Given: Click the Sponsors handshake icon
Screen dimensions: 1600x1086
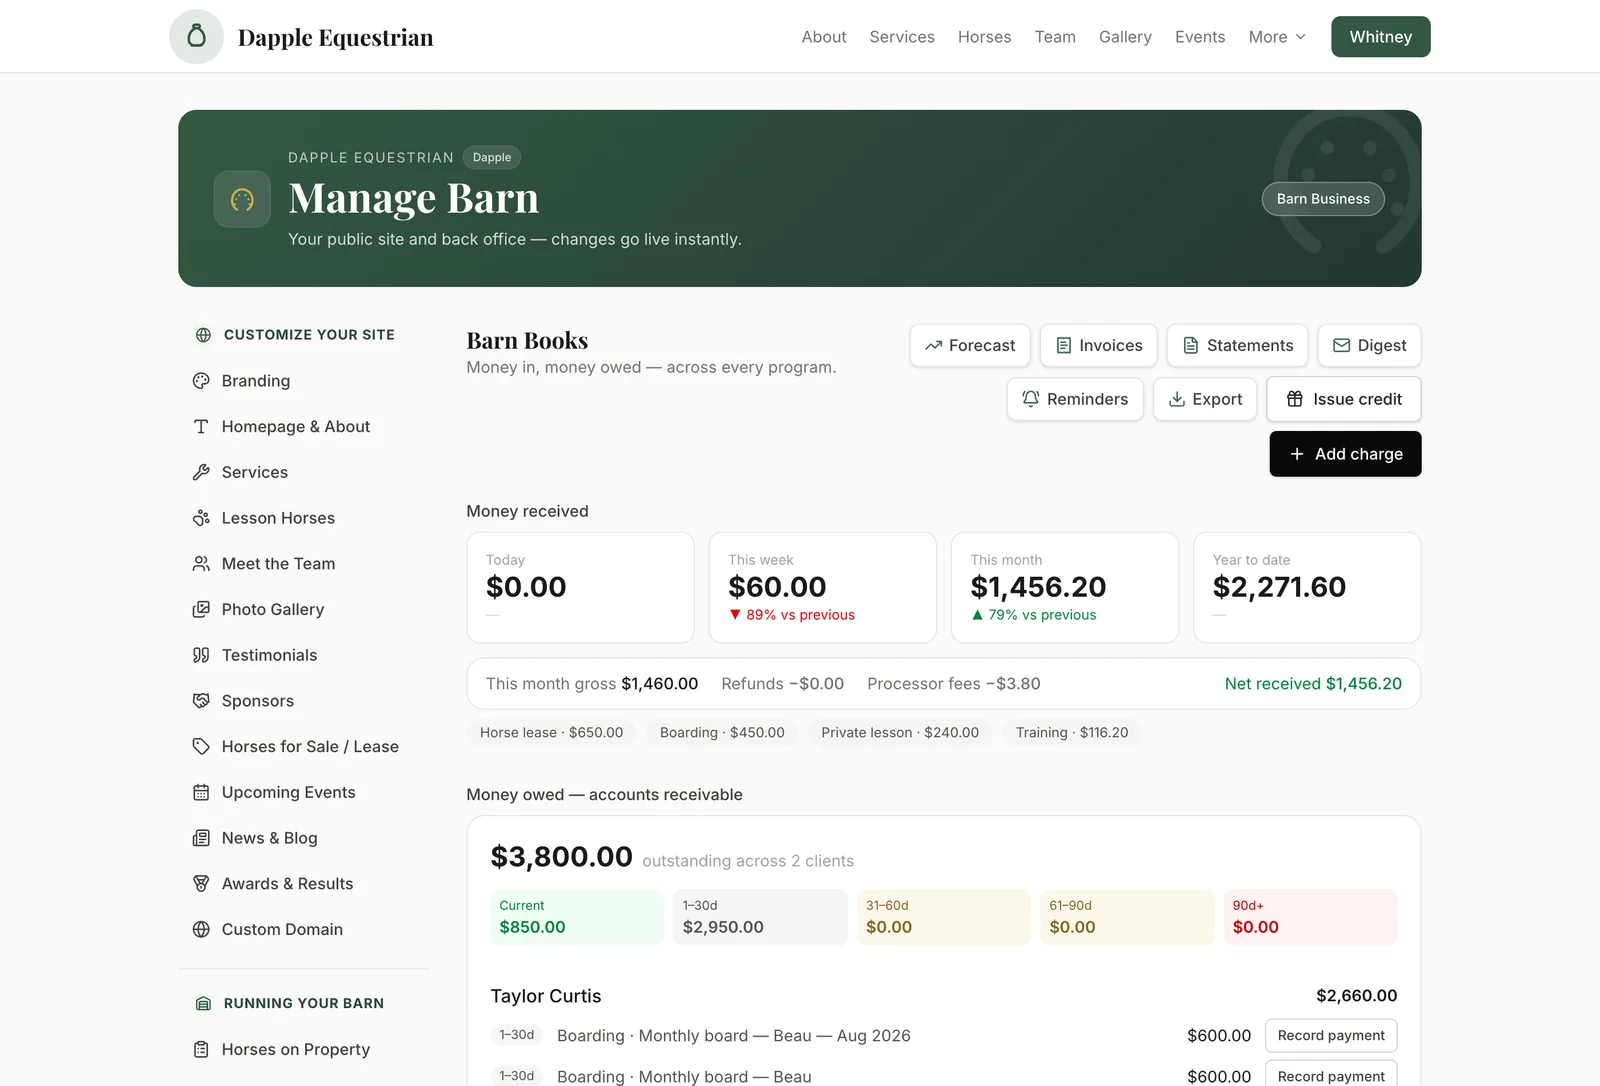Looking at the screenshot, I should pyautogui.click(x=201, y=701).
